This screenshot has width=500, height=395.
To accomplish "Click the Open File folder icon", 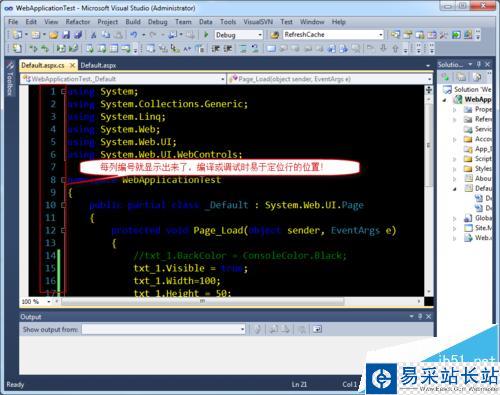I will (x=54, y=35).
